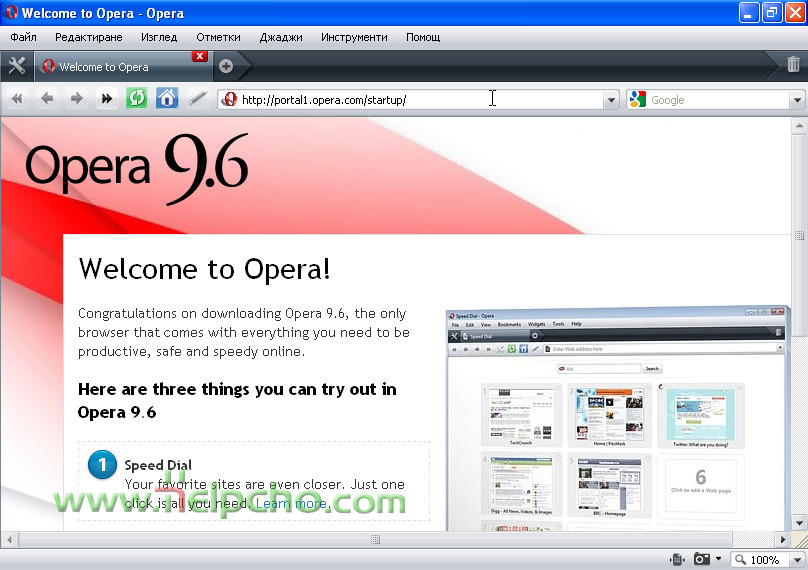Click the Fast Forward button
This screenshot has width=808, height=570.
[107, 98]
